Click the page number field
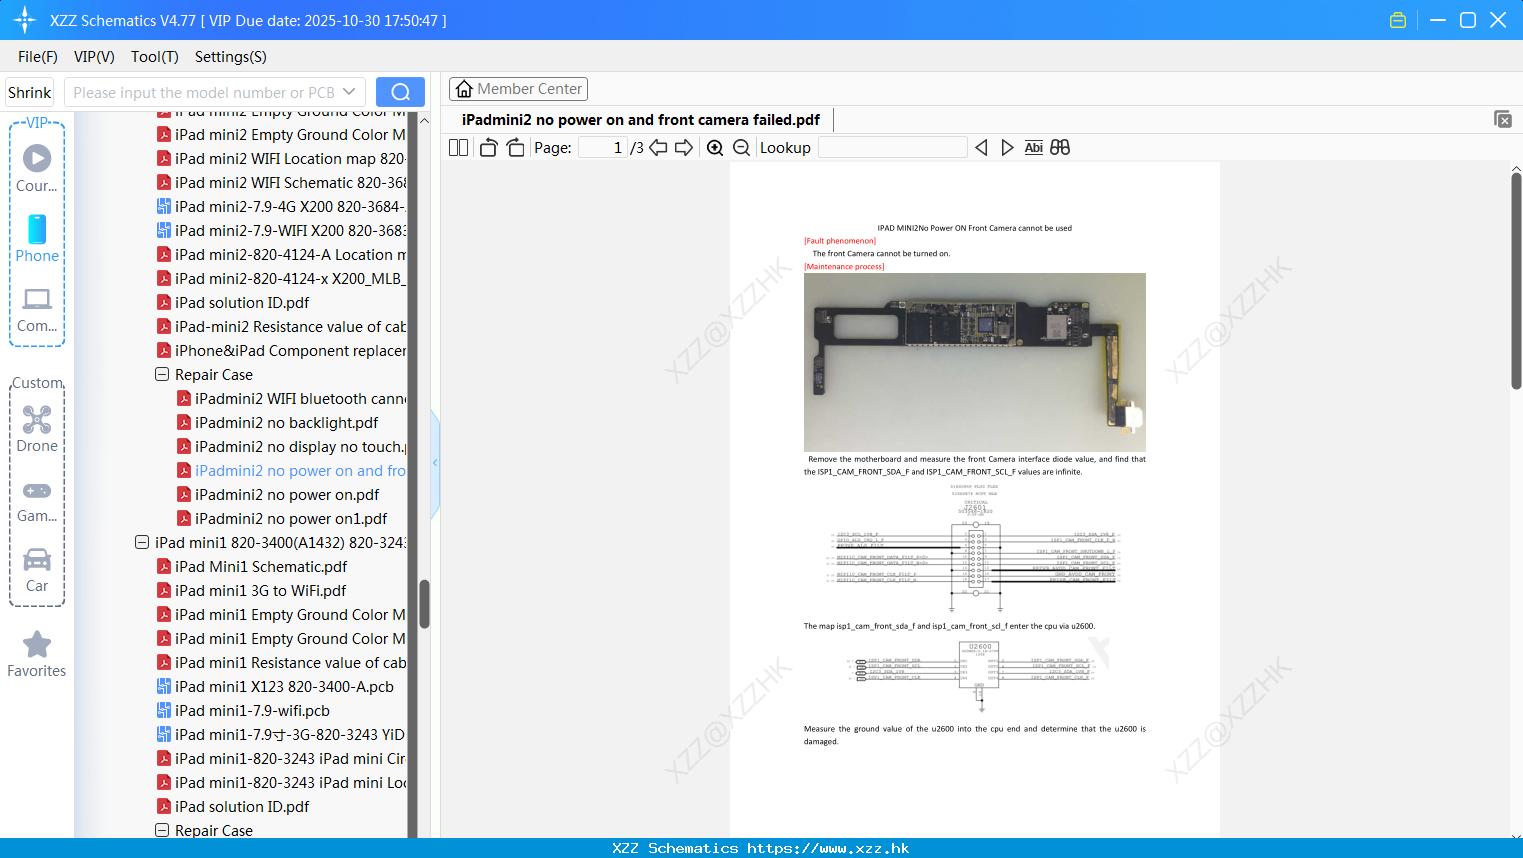 (x=603, y=147)
